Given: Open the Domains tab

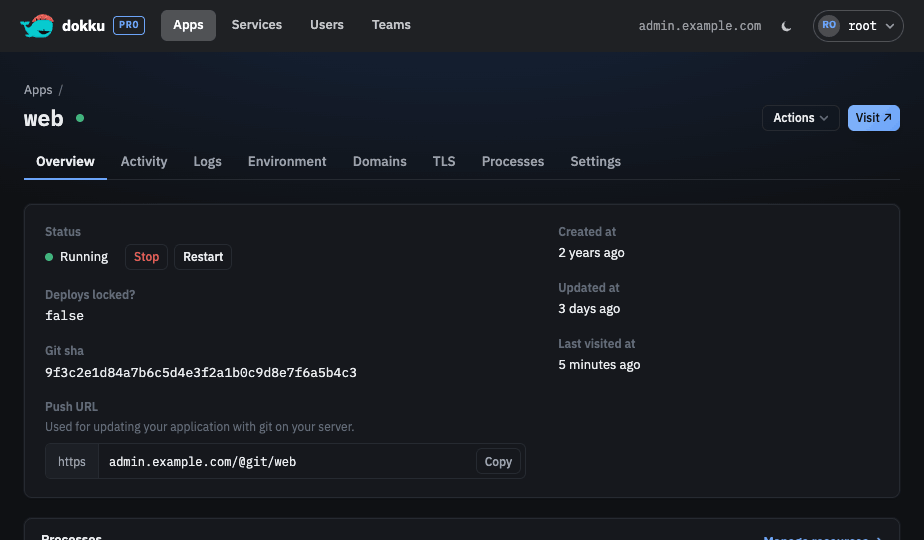Looking at the screenshot, I should click(x=380, y=162).
